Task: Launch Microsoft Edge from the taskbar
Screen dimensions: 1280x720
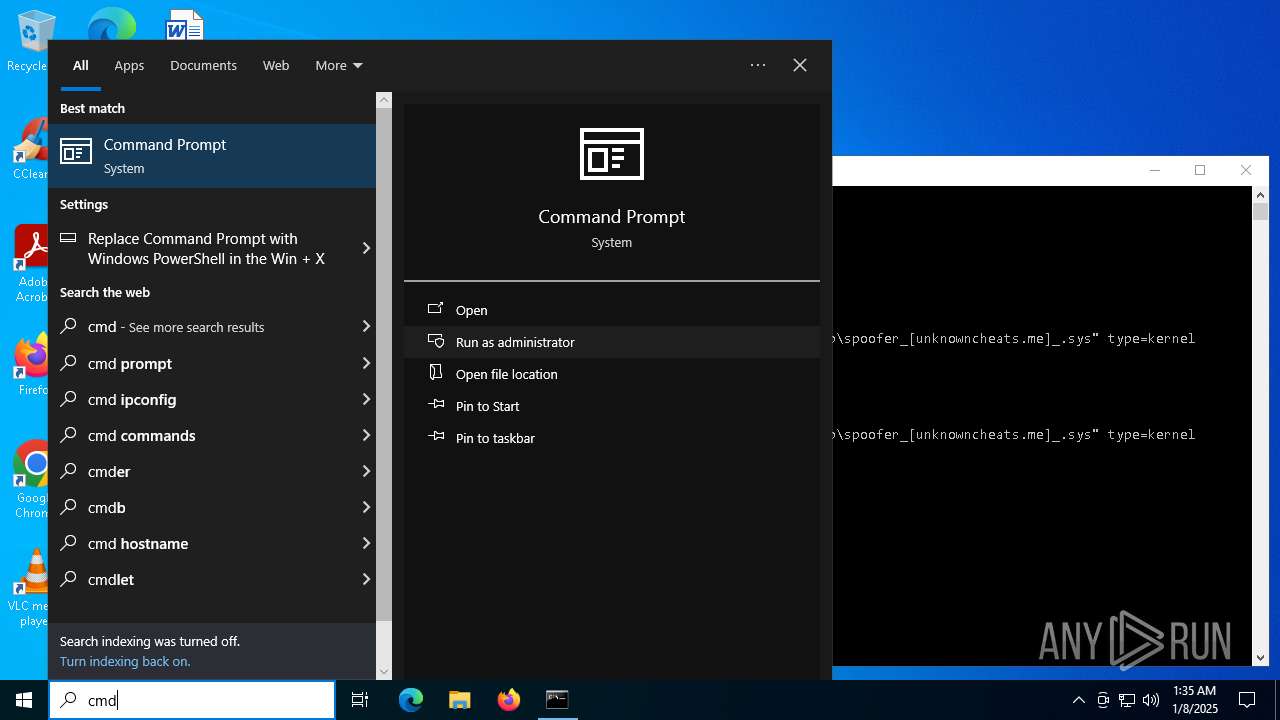Action: pyautogui.click(x=411, y=700)
